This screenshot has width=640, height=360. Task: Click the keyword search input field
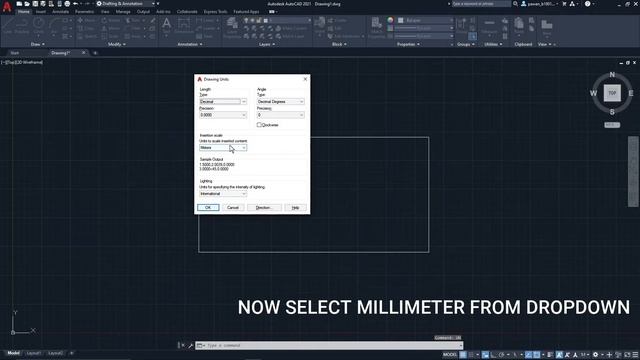click(x=480, y=4)
